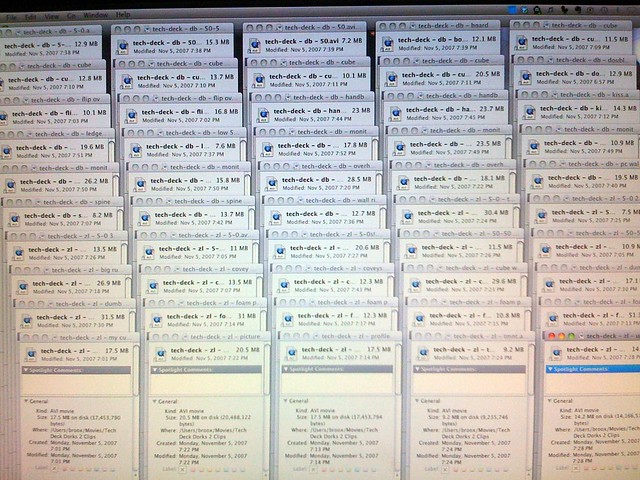Collapse General section in the 'zl - my cu' window
The width and height of the screenshot is (640, 480).
(x=26, y=401)
